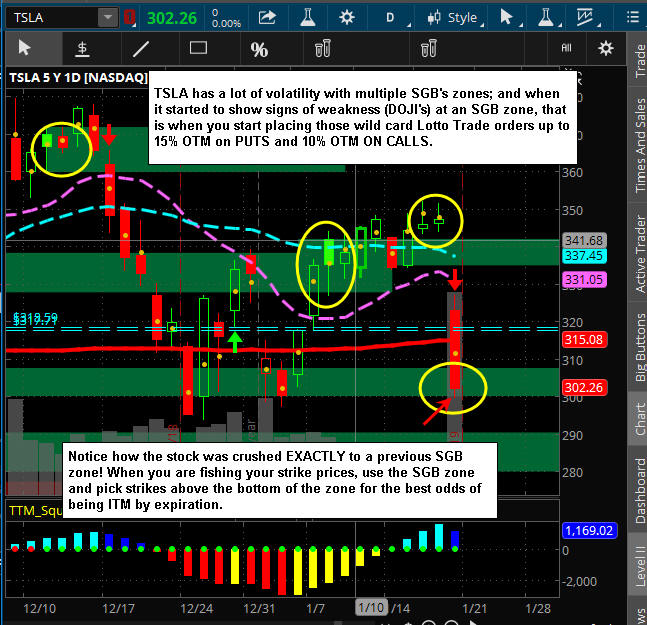Click the 12/10 date on time axis
The height and width of the screenshot is (625, 647).
[40, 608]
